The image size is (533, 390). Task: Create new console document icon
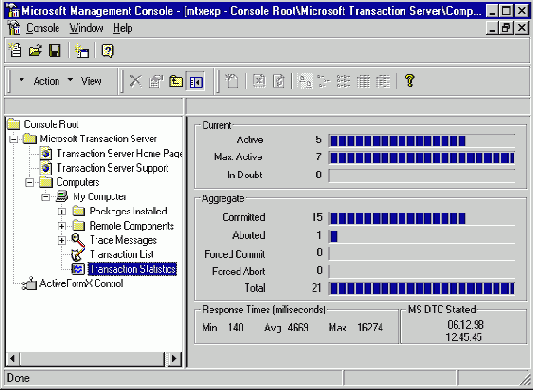pyautogui.click(x=15, y=50)
